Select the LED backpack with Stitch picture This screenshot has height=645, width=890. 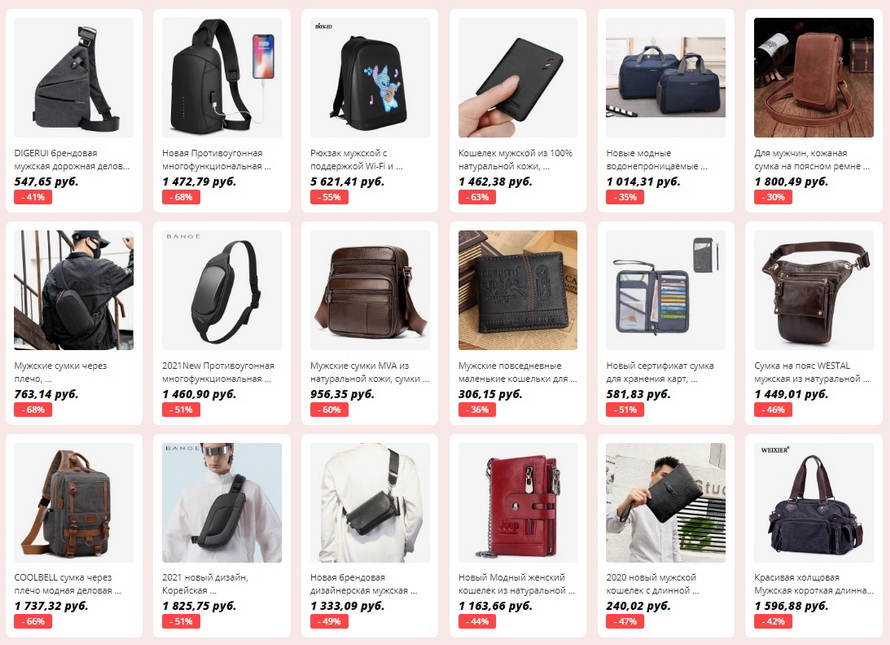[370, 77]
